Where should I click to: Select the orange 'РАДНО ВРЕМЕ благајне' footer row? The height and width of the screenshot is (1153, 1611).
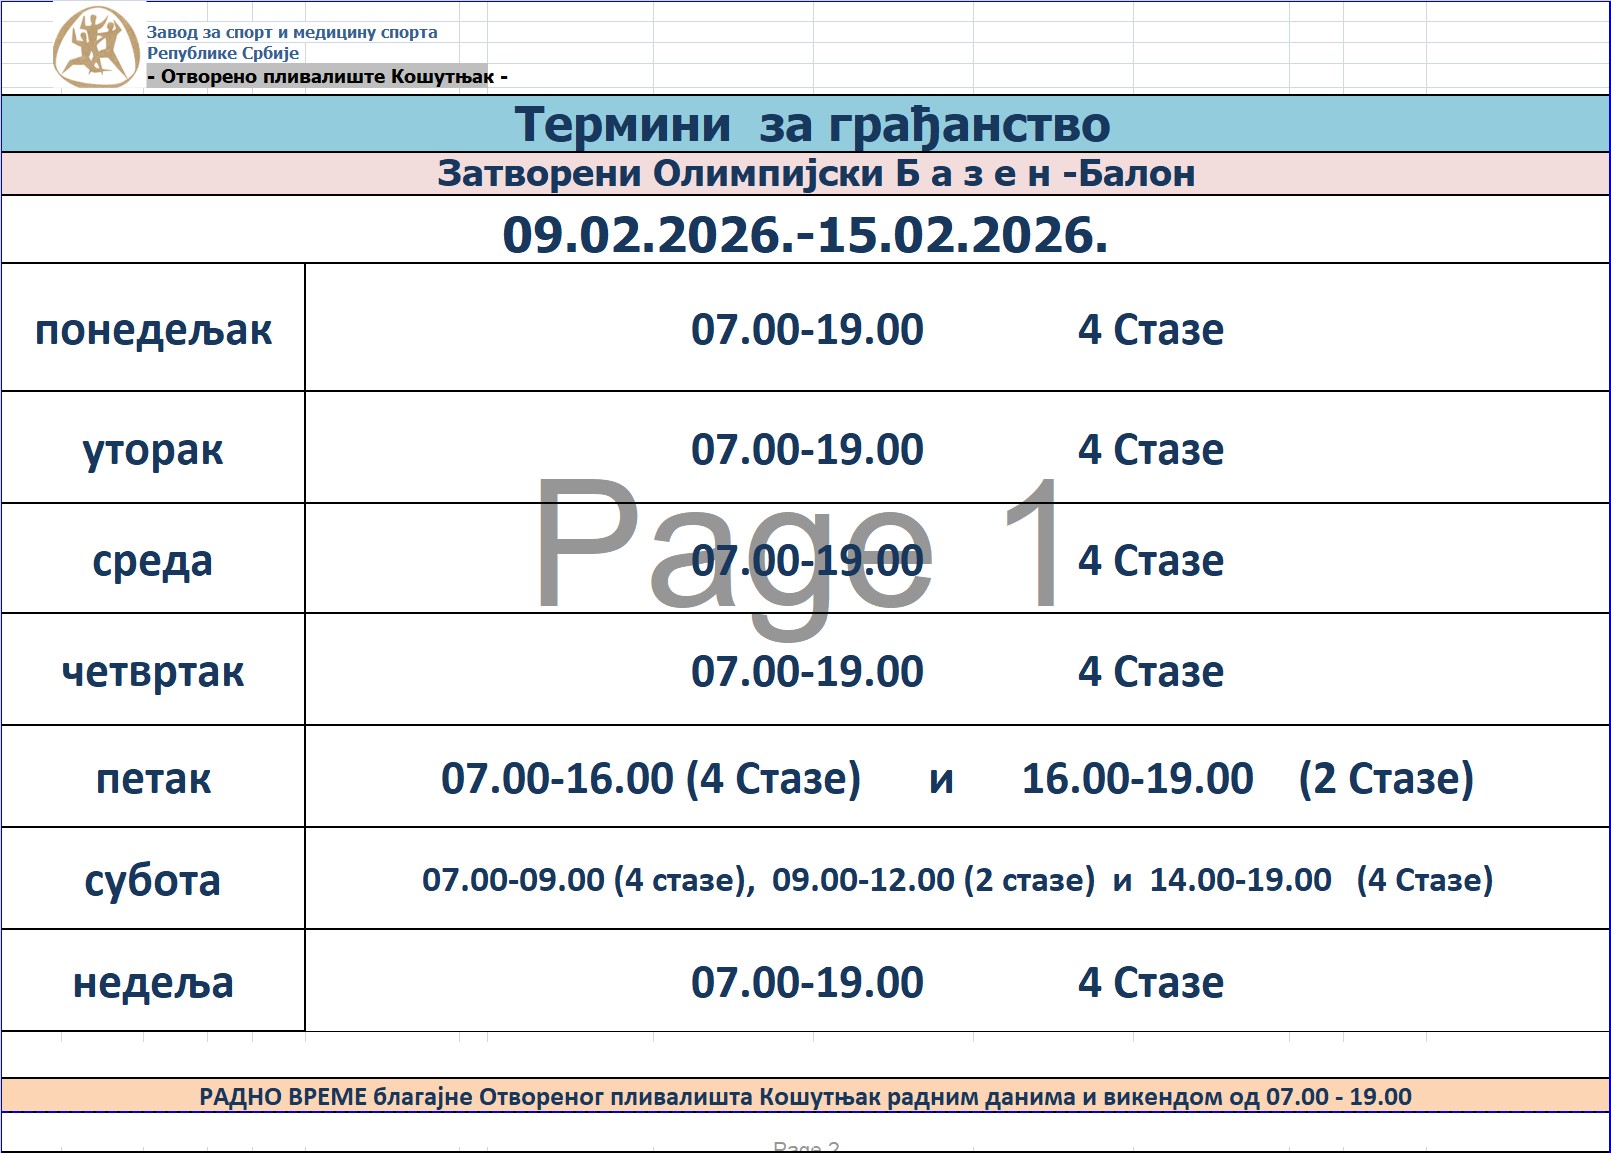tap(805, 1097)
